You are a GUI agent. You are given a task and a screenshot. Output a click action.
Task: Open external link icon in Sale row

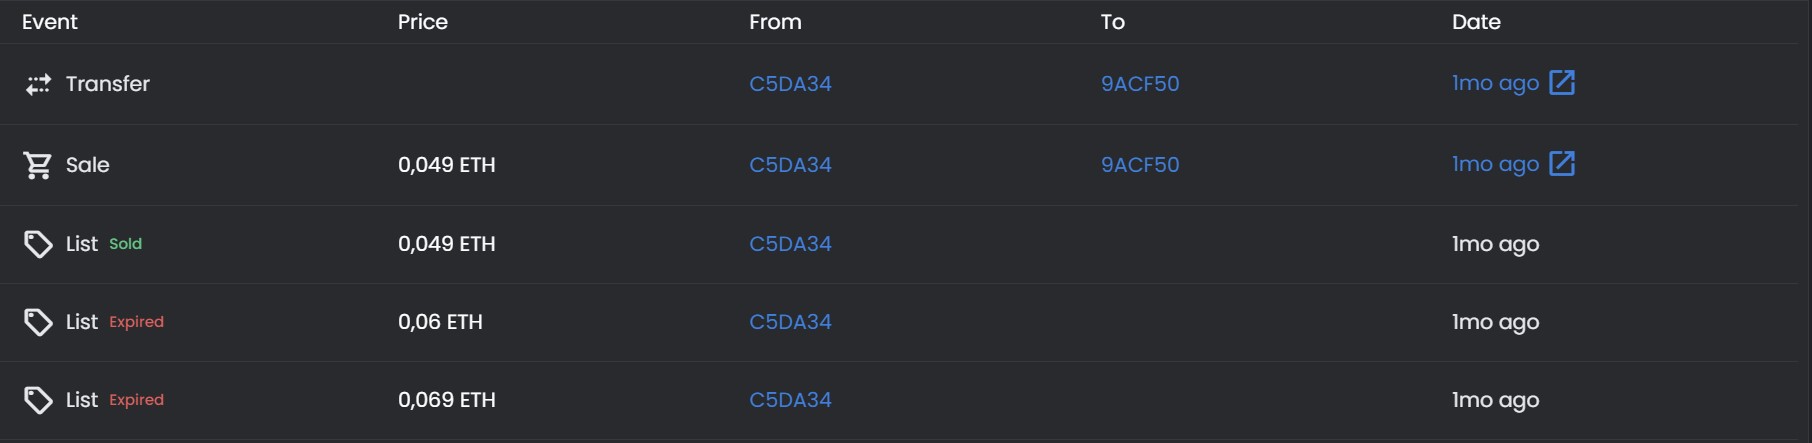coord(1561,164)
